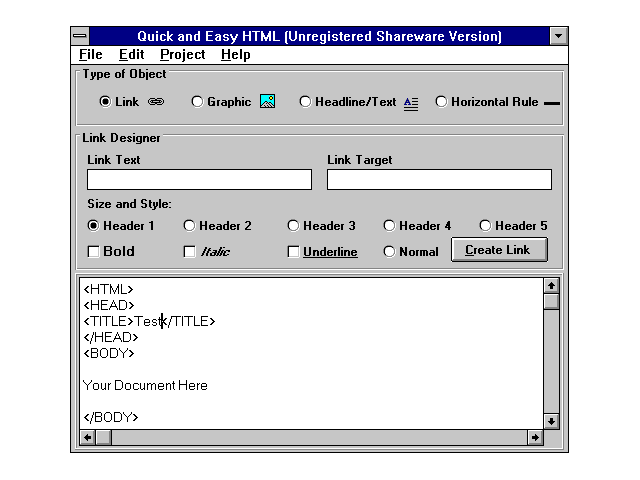Expand the Edit menu
This screenshot has width=640, height=480.
pyautogui.click(x=131, y=55)
